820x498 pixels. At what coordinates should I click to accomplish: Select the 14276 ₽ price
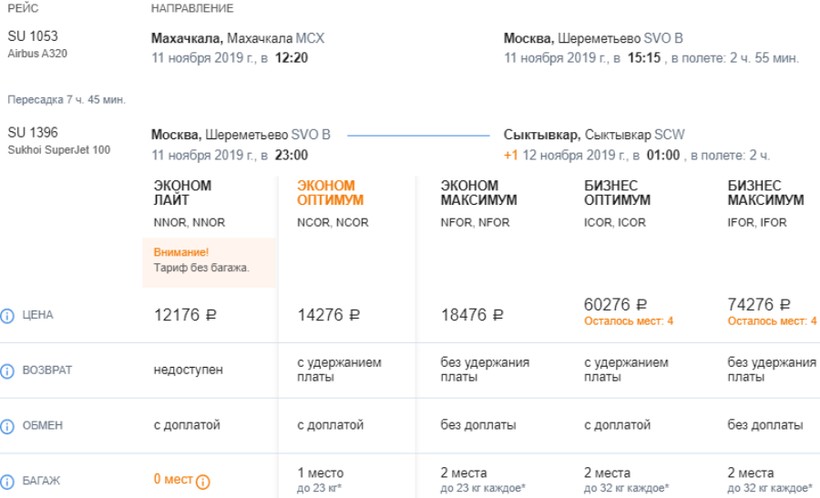click(329, 315)
